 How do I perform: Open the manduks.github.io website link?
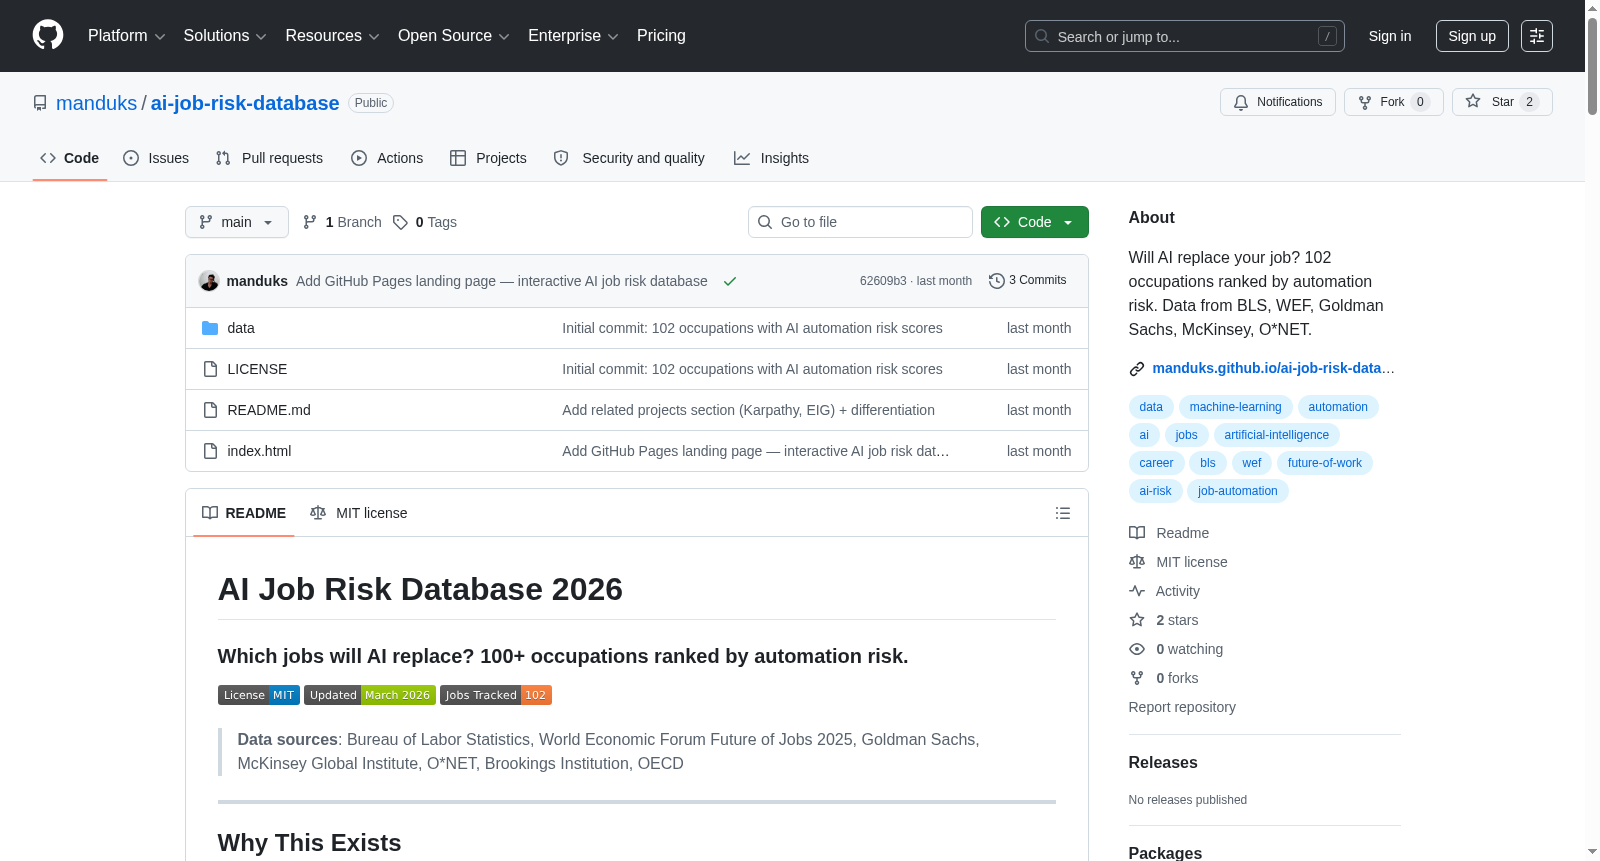tap(1274, 369)
